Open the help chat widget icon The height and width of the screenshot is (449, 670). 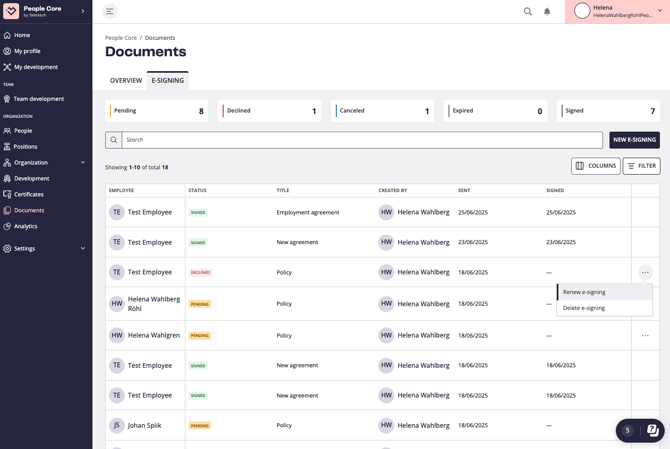(652, 430)
